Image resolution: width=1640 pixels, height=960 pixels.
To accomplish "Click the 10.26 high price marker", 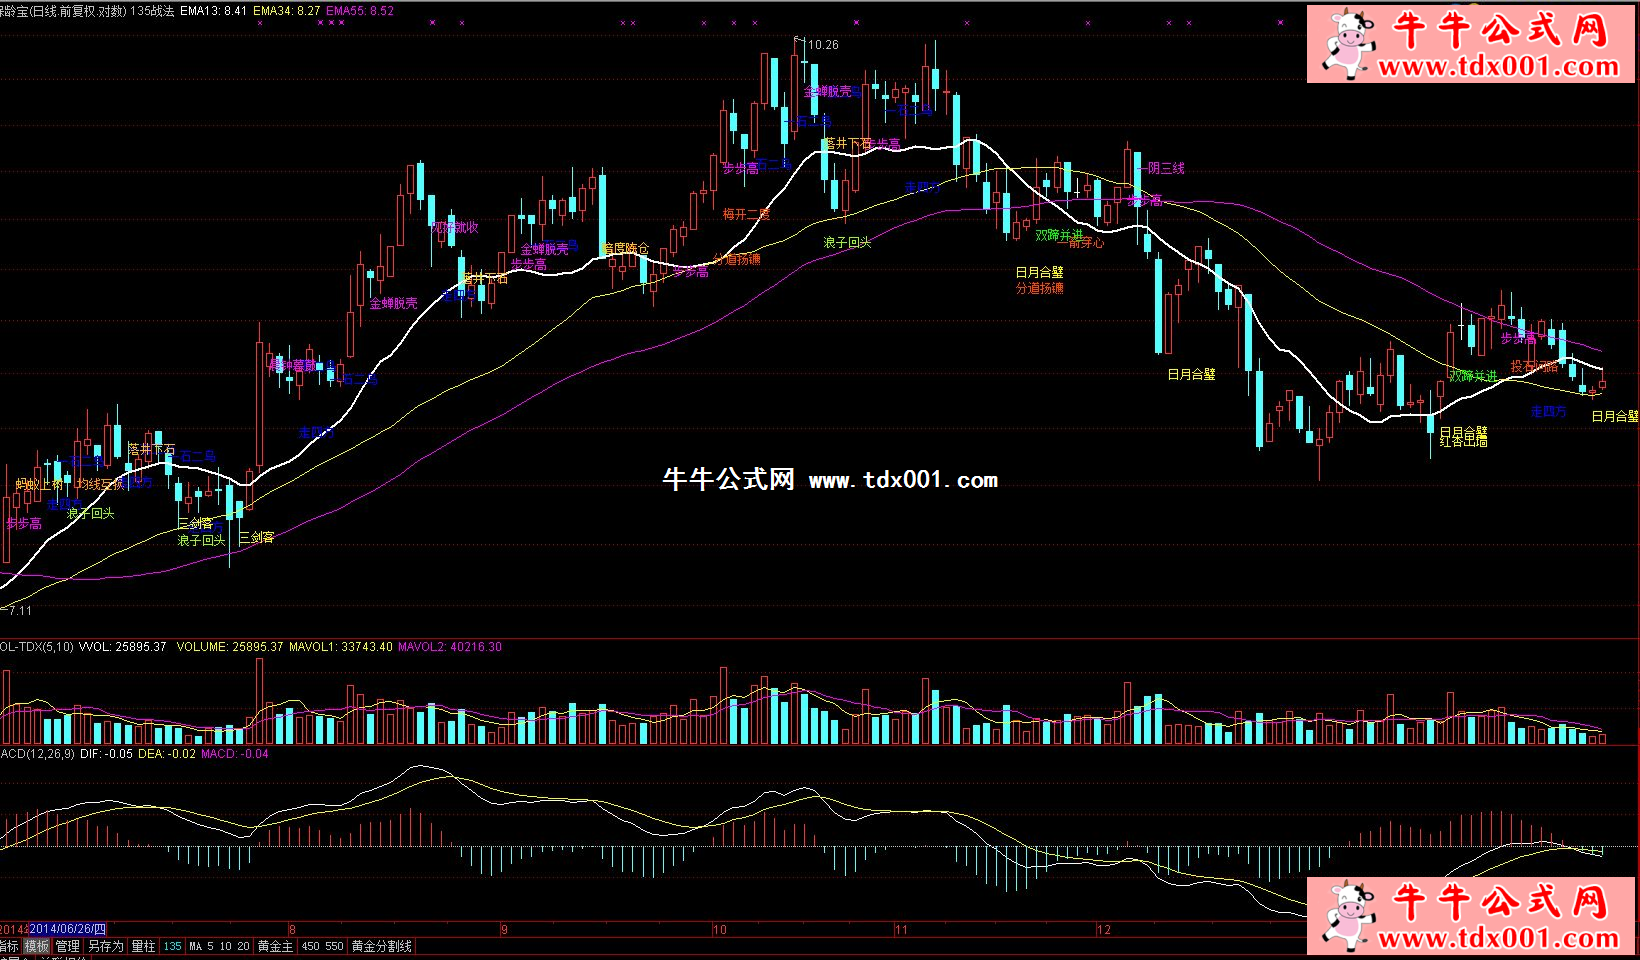I will tap(823, 45).
